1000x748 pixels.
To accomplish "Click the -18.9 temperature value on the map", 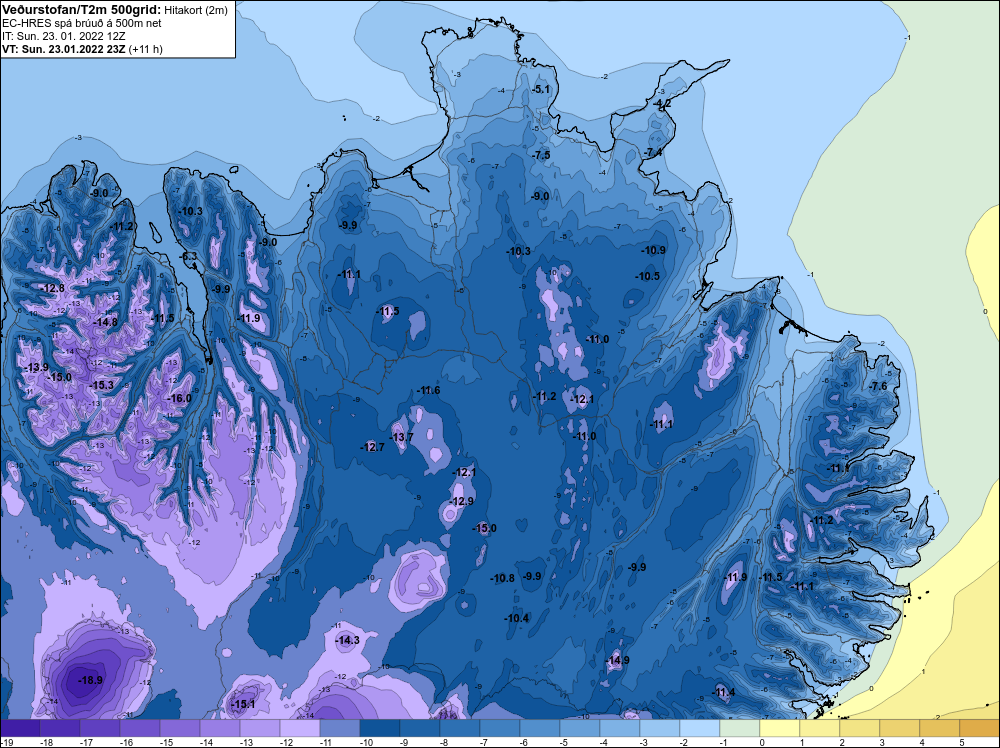I will point(90,680).
